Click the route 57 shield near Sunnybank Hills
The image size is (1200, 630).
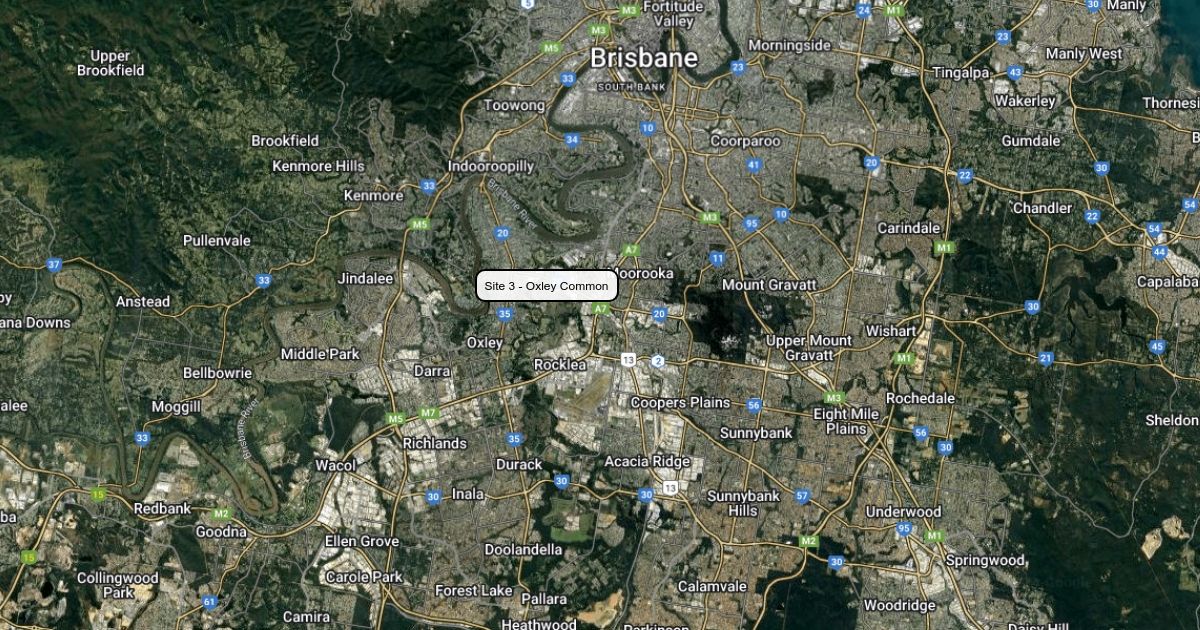(802, 496)
